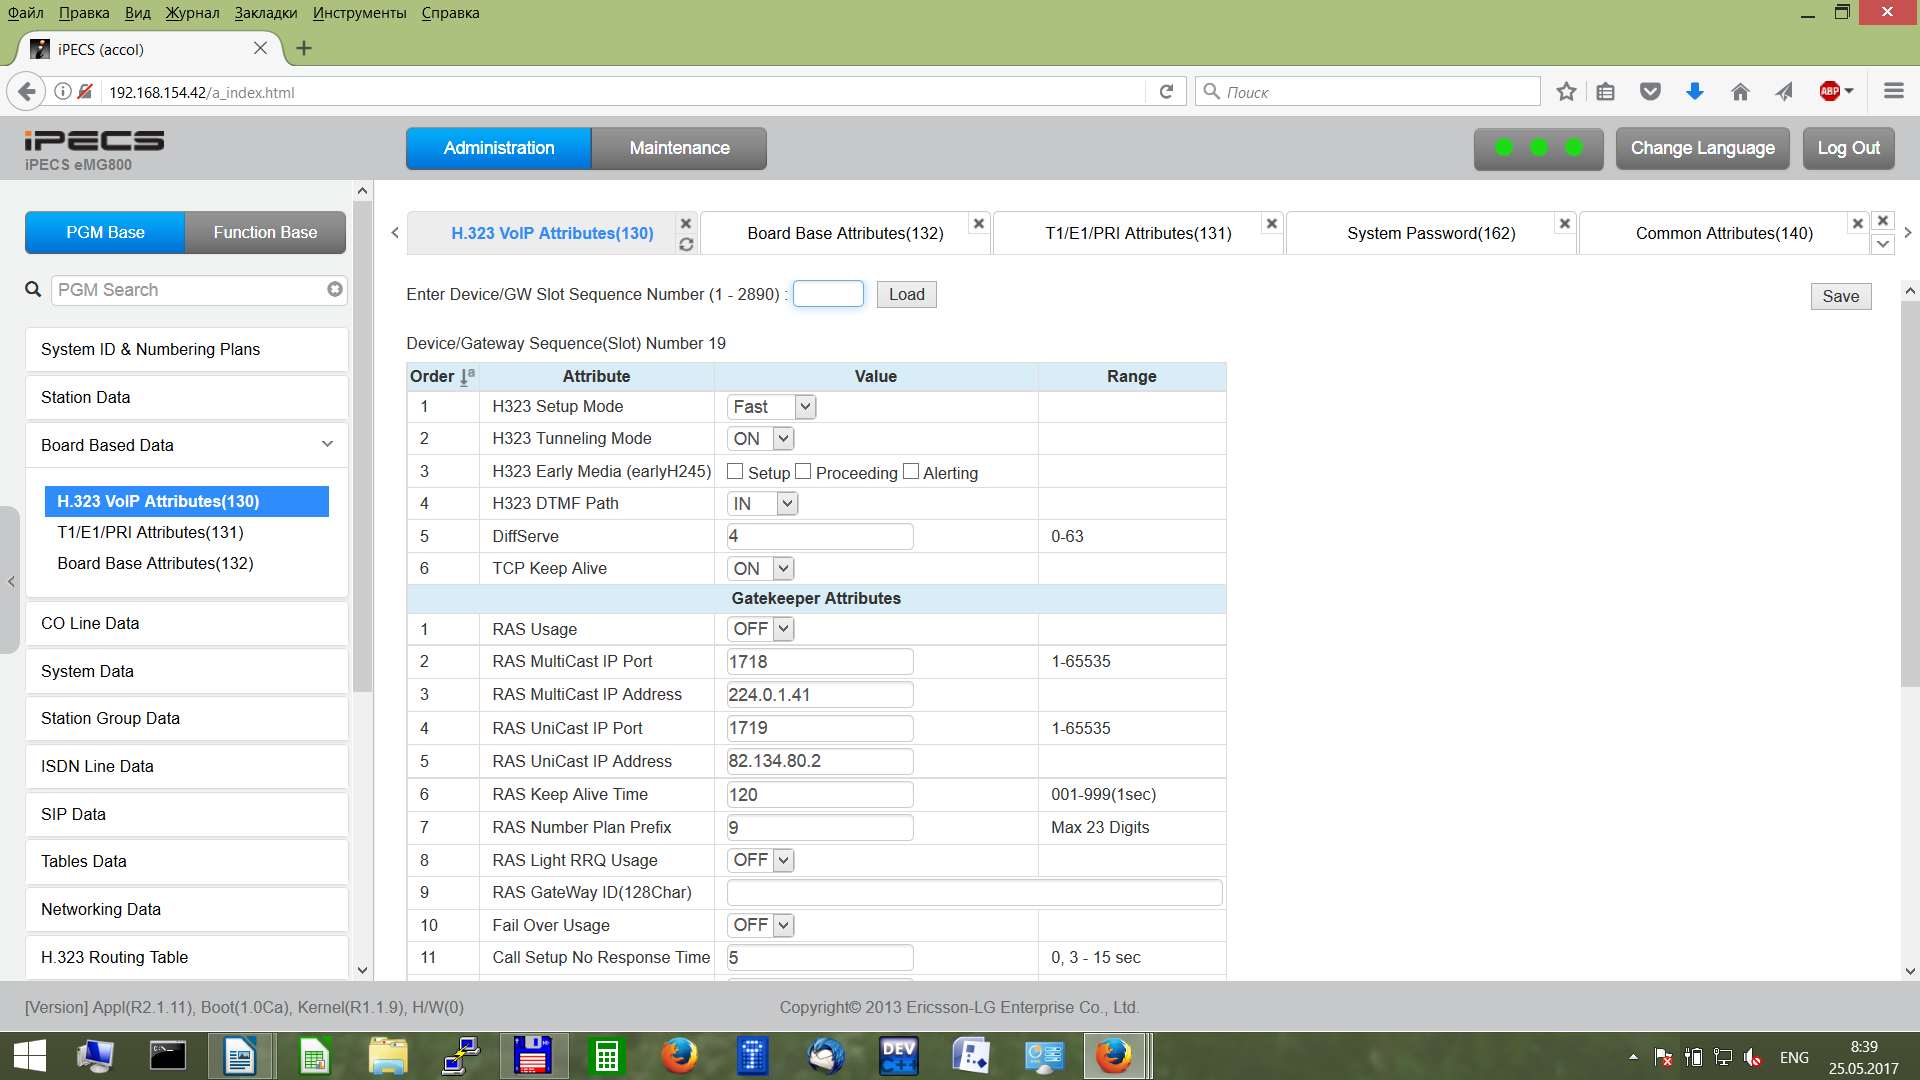Switch to the Maintenance tab
The width and height of the screenshot is (1920, 1080).
[x=679, y=148]
